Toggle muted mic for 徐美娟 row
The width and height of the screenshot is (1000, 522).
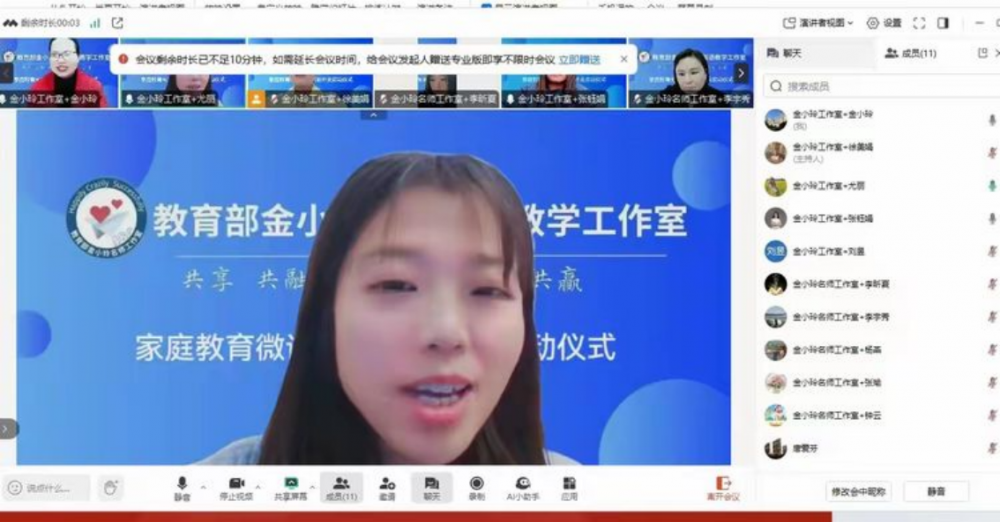992,153
